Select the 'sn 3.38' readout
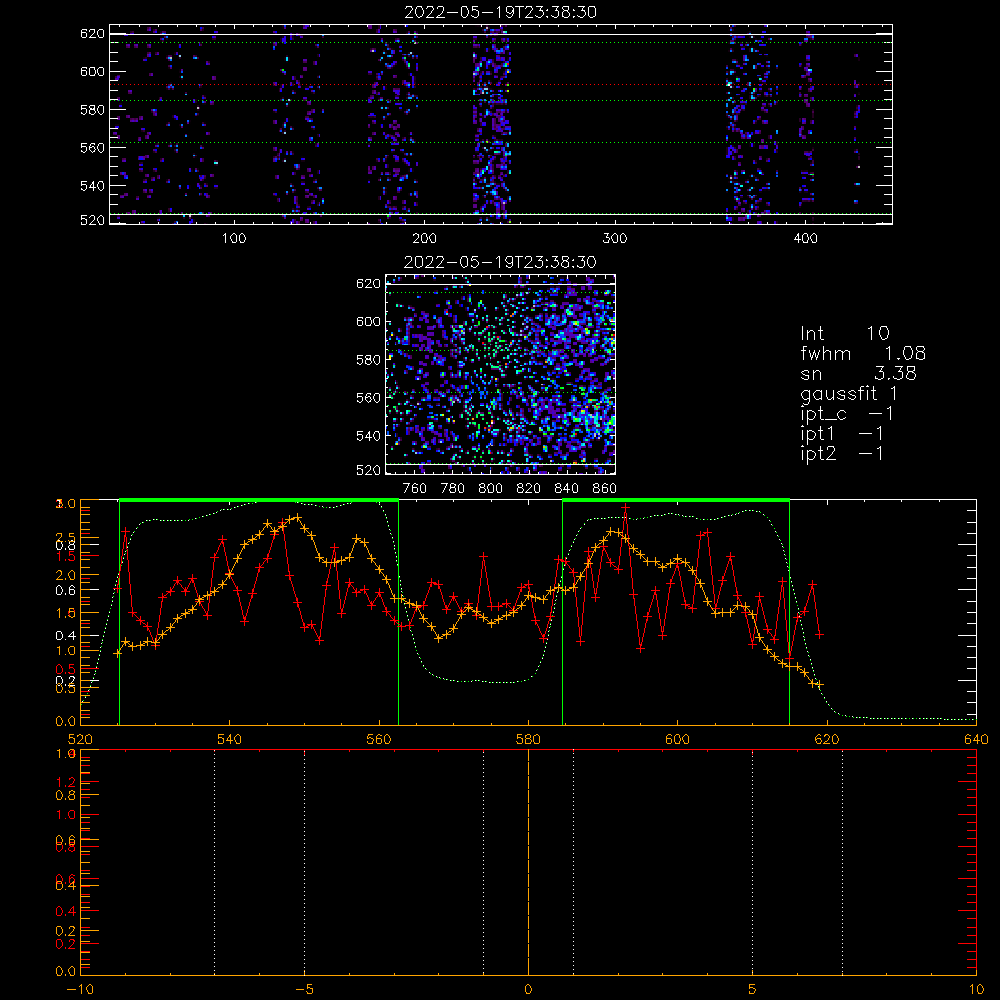 tap(858, 373)
